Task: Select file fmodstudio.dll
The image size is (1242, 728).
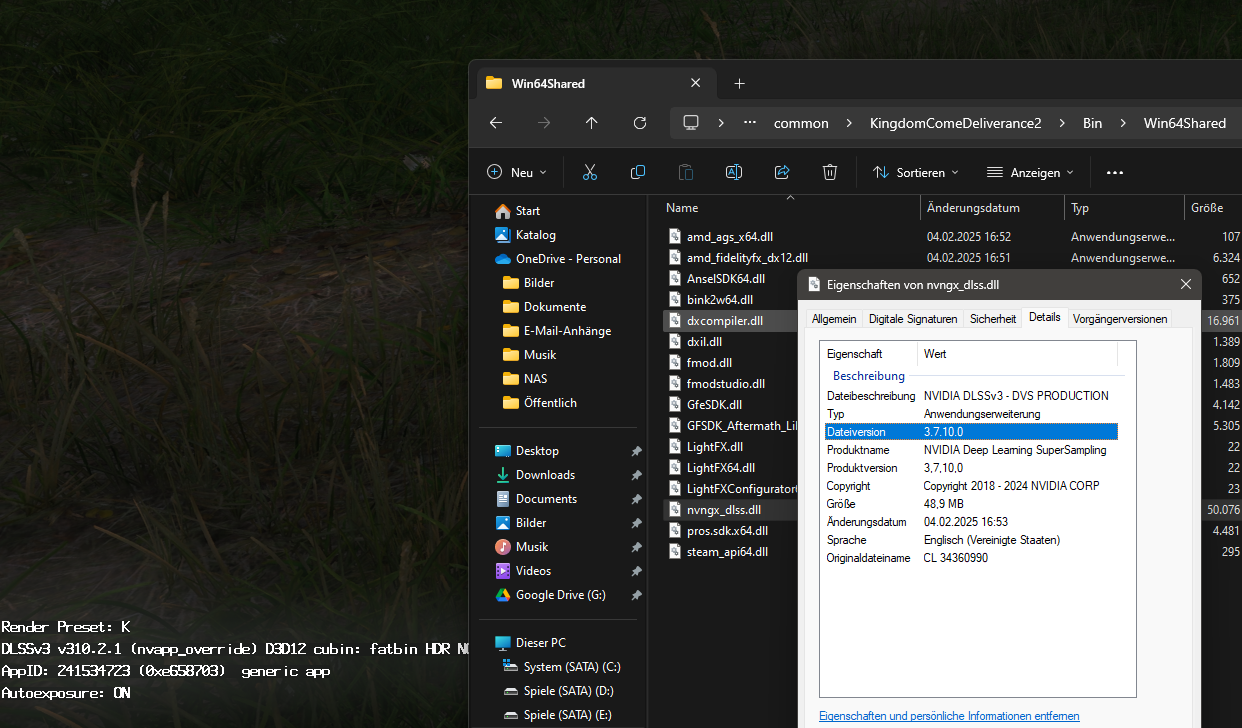Action: tap(726, 384)
